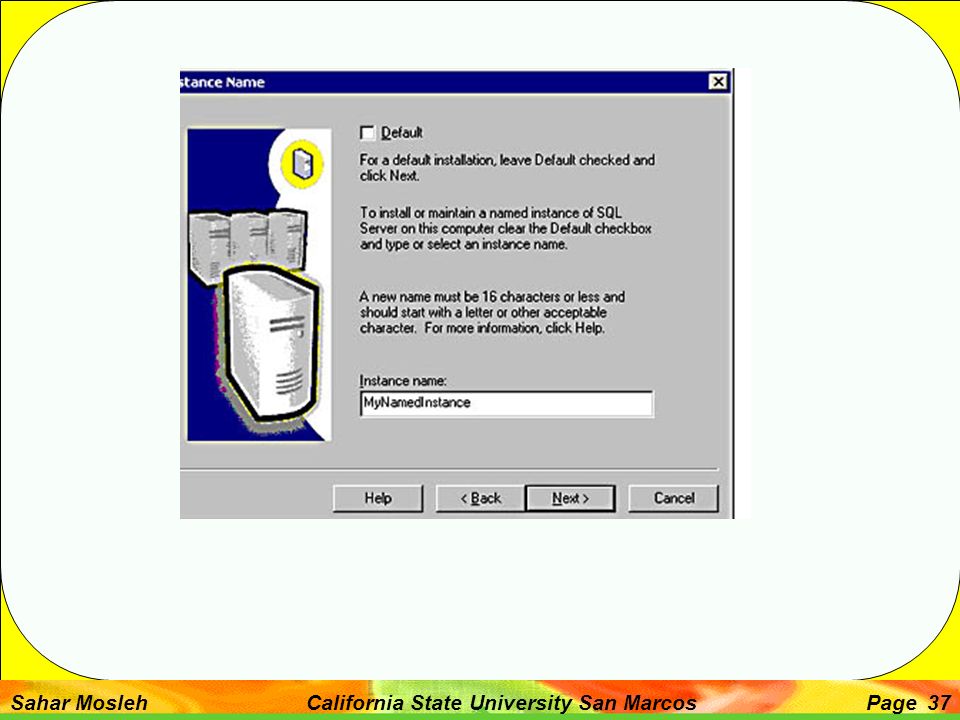Click the Instance Name title bar text
The image size is (960, 720).
(x=223, y=82)
